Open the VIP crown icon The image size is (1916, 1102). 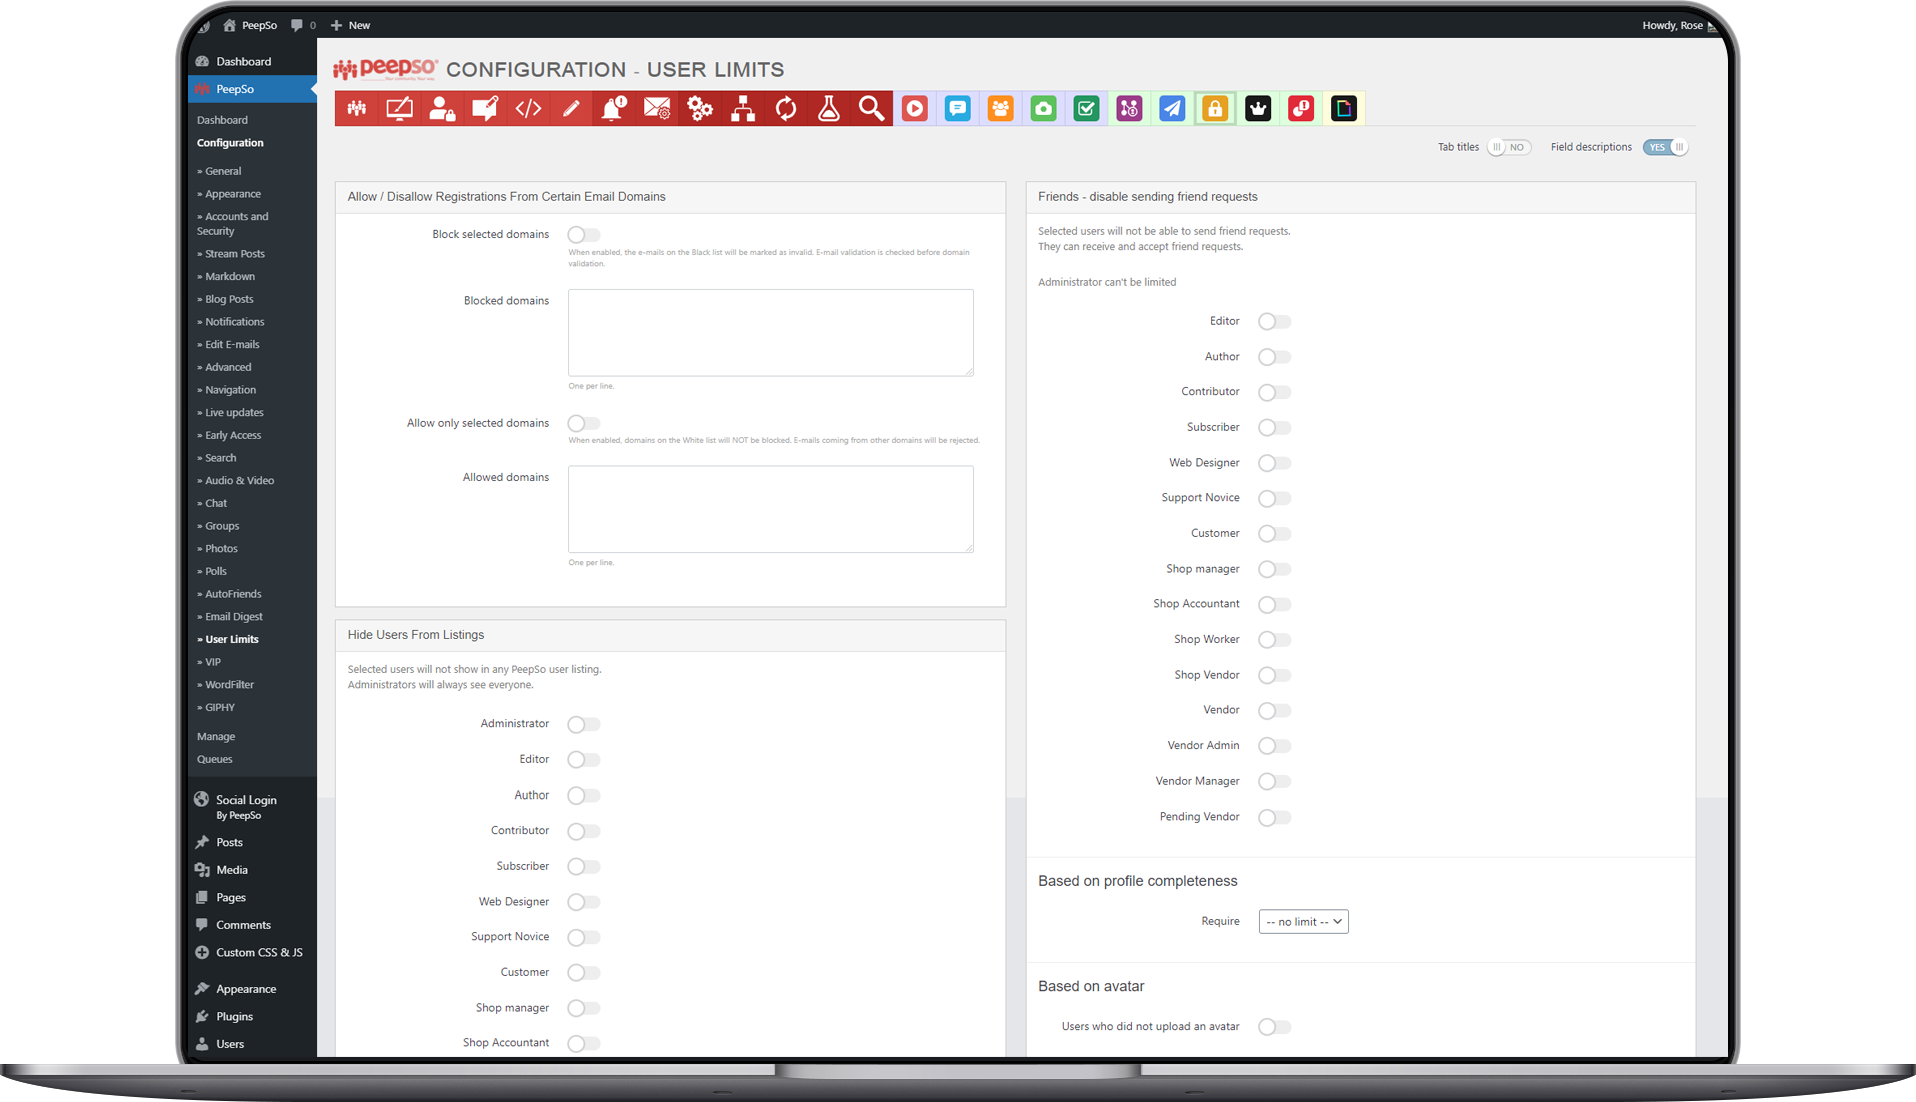pyautogui.click(x=1258, y=108)
